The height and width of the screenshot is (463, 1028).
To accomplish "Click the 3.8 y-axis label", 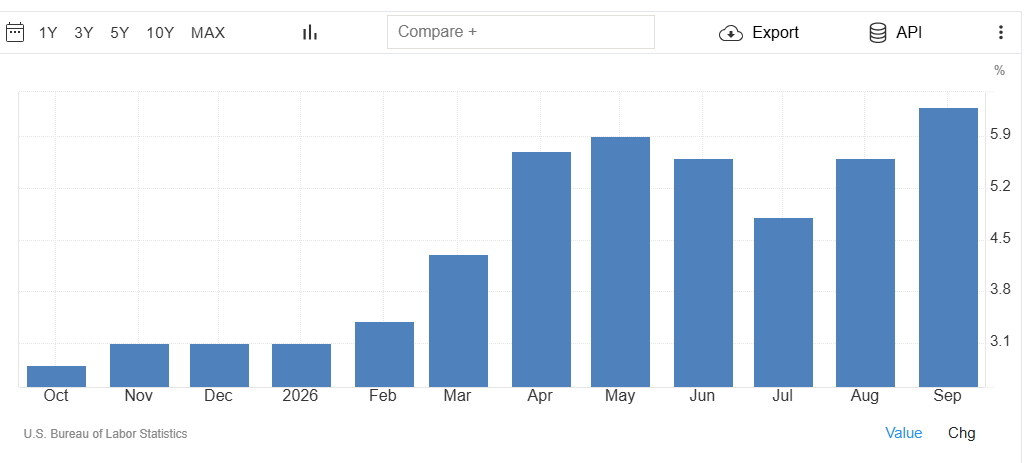I will pyautogui.click(x=1000, y=289).
